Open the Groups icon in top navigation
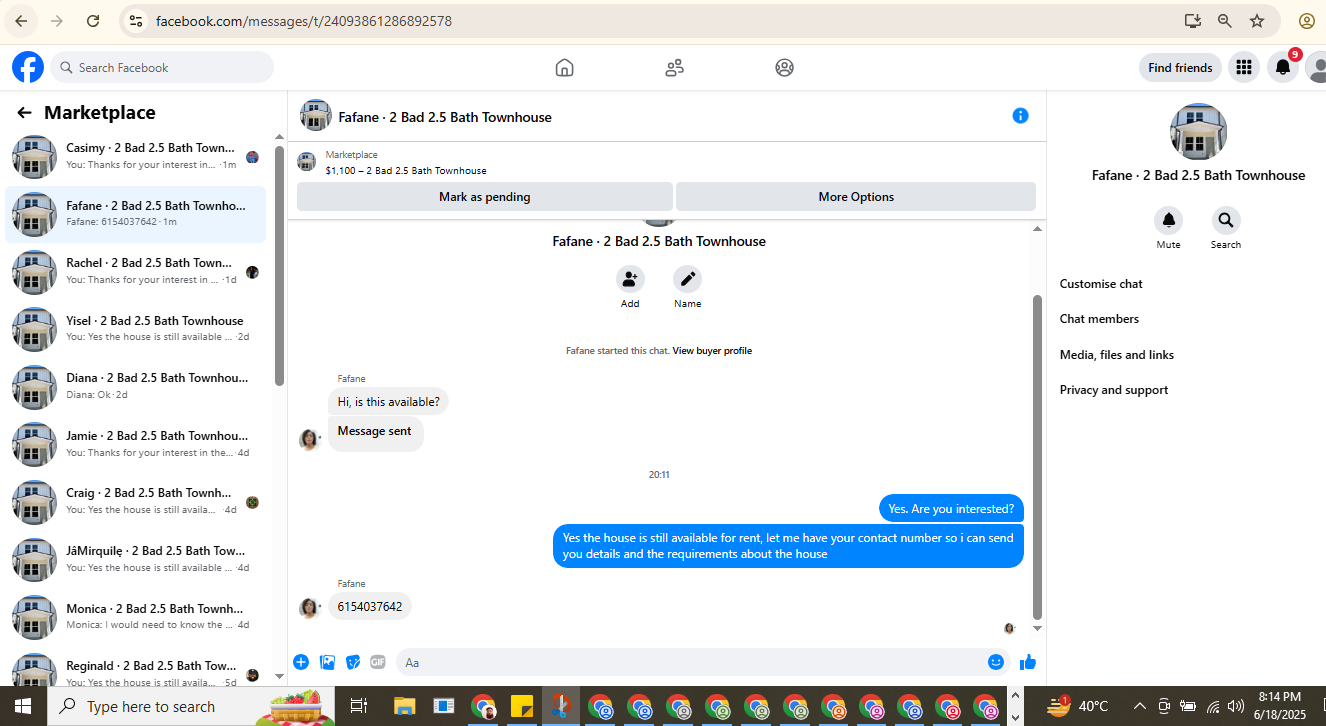 click(x=784, y=68)
